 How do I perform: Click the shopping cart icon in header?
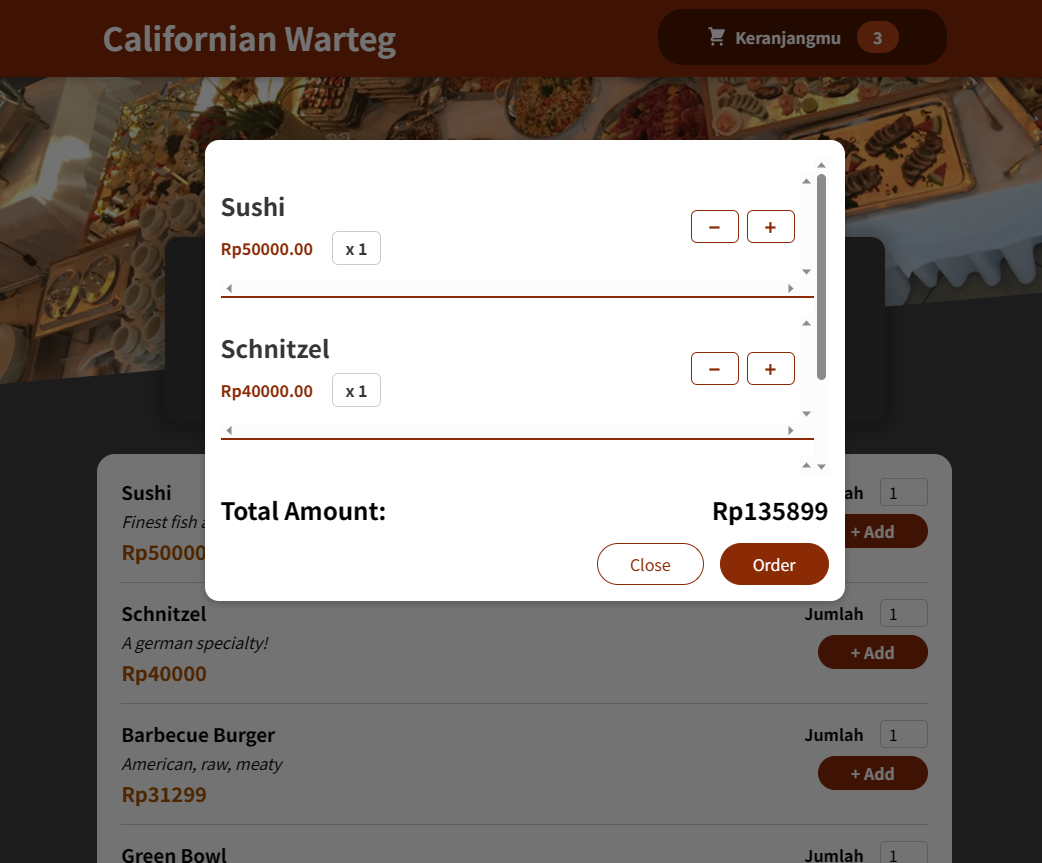tap(716, 38)
